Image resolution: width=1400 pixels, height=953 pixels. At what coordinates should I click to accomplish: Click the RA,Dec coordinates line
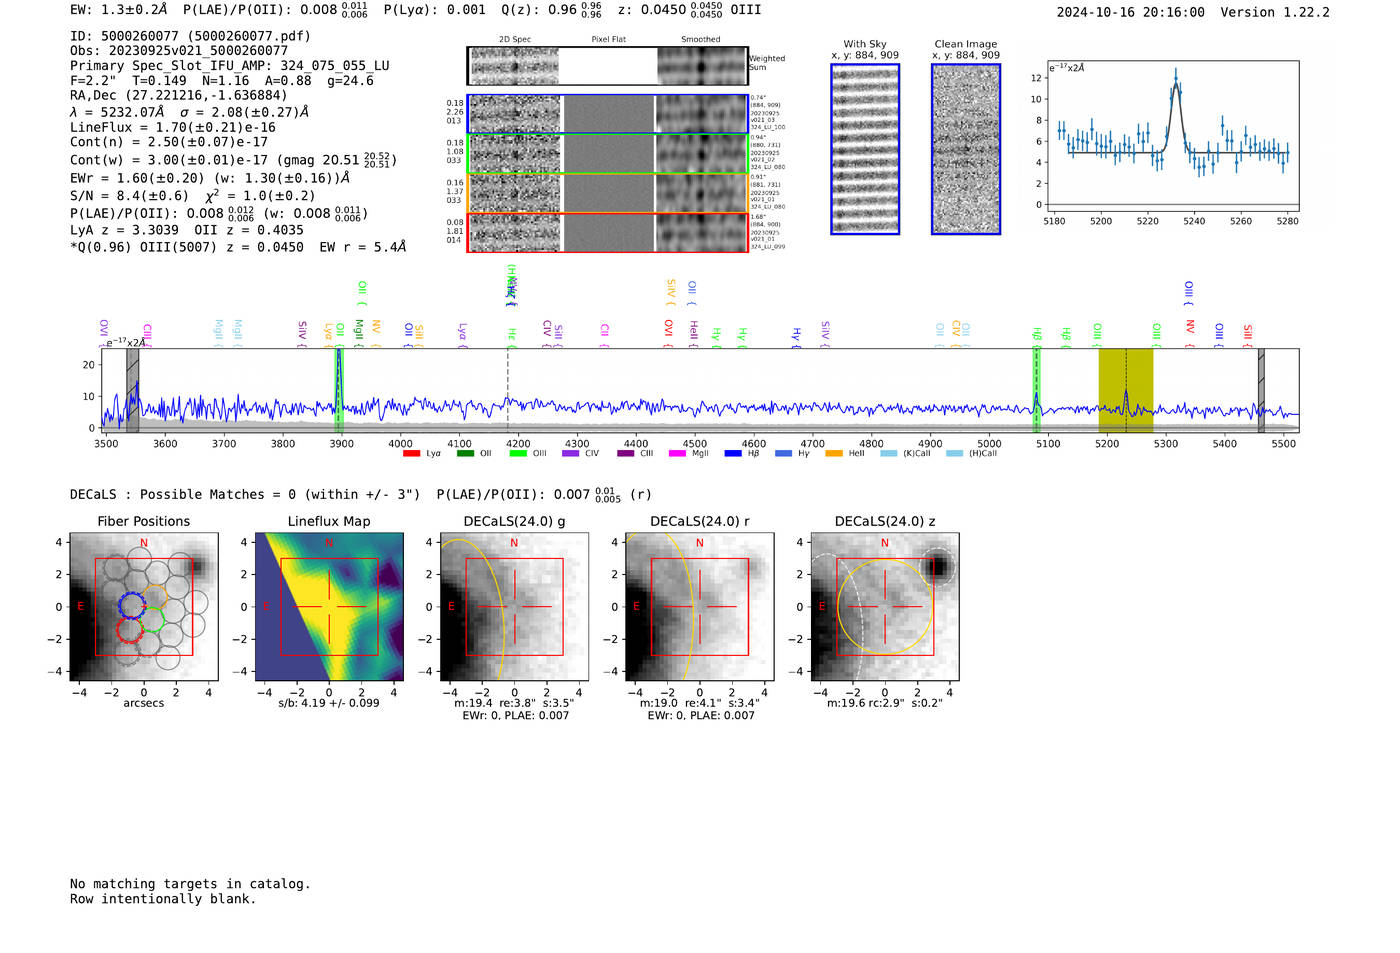tap(179, 95)
